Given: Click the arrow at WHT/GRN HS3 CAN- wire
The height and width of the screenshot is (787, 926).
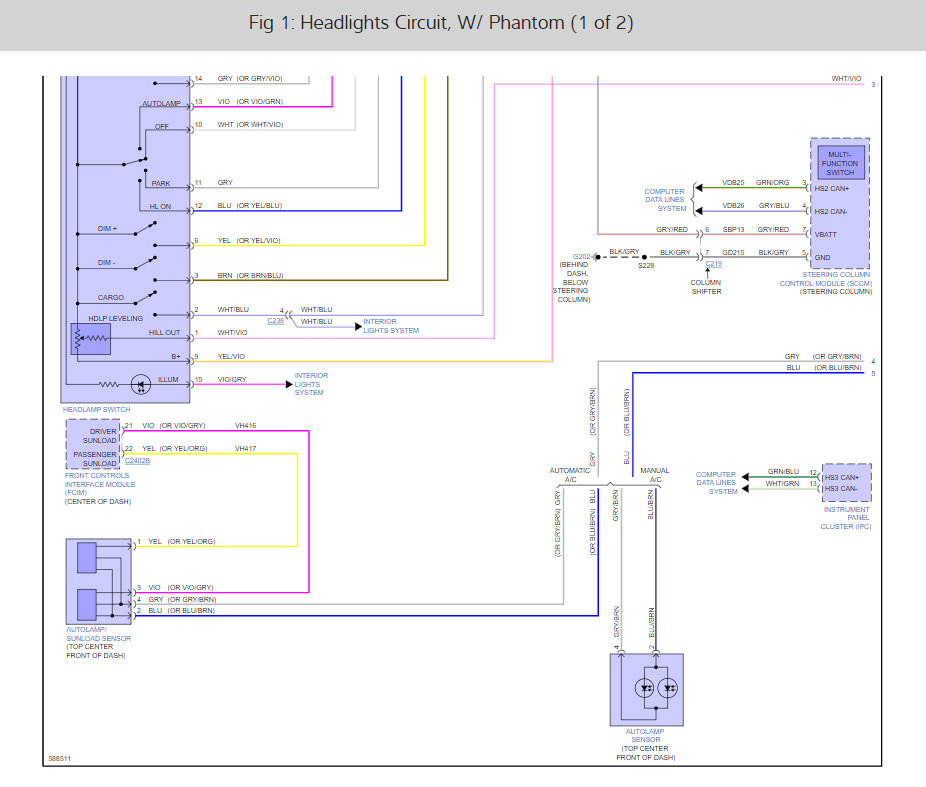Looking at the screenshot, I should click(x=746, y=489).
